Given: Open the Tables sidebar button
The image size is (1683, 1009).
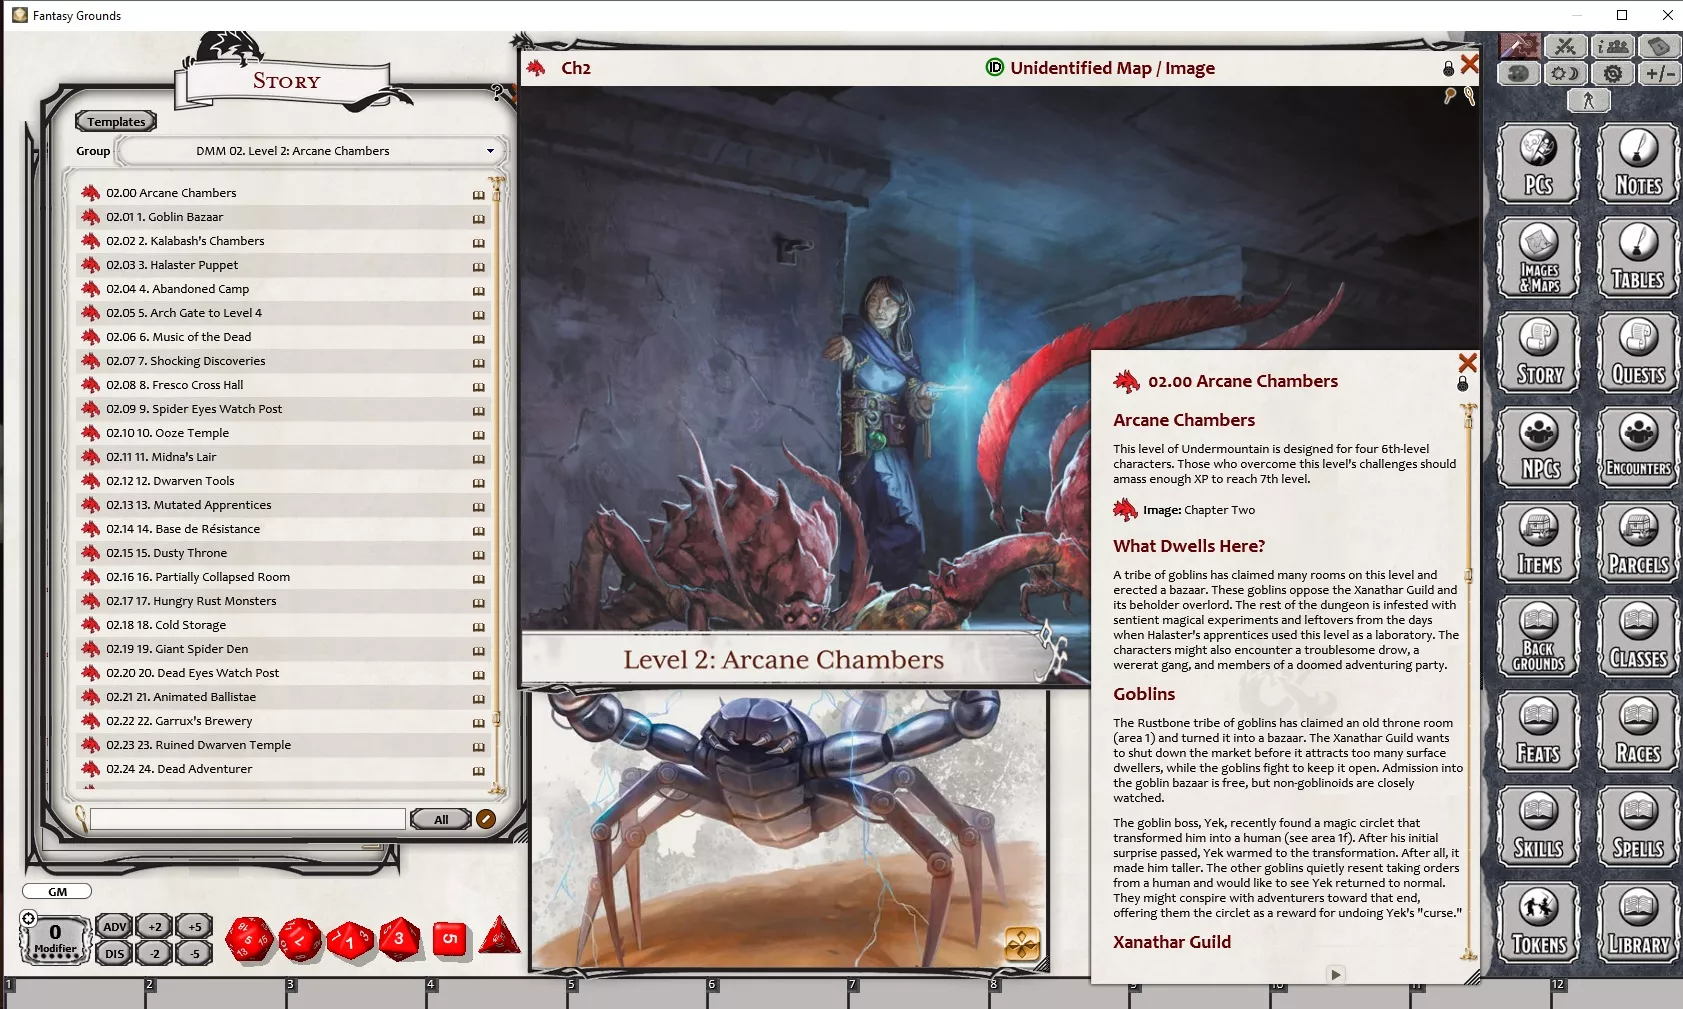Looking at the screenshot, I should tap(1638, 258).
